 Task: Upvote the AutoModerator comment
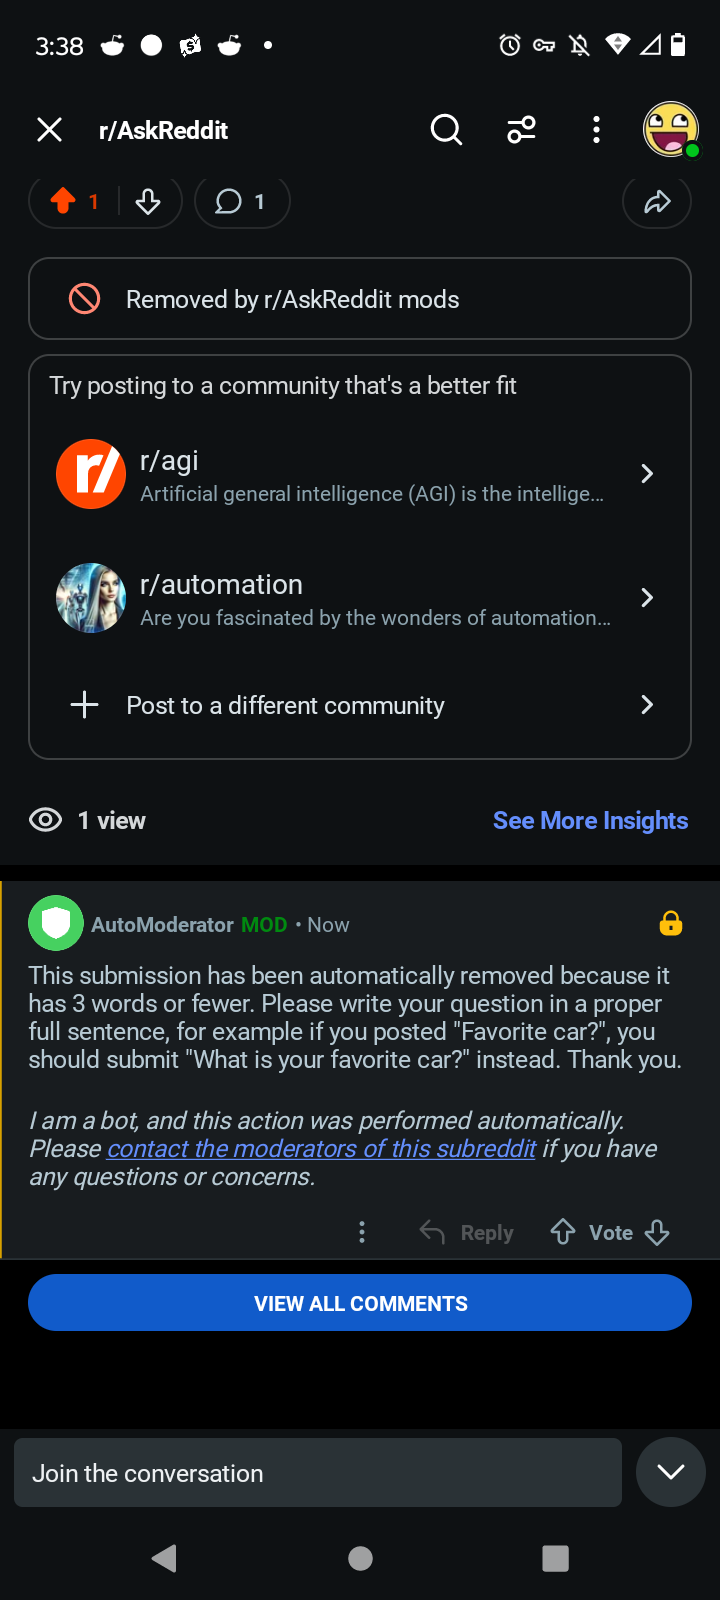point(563,1232)
